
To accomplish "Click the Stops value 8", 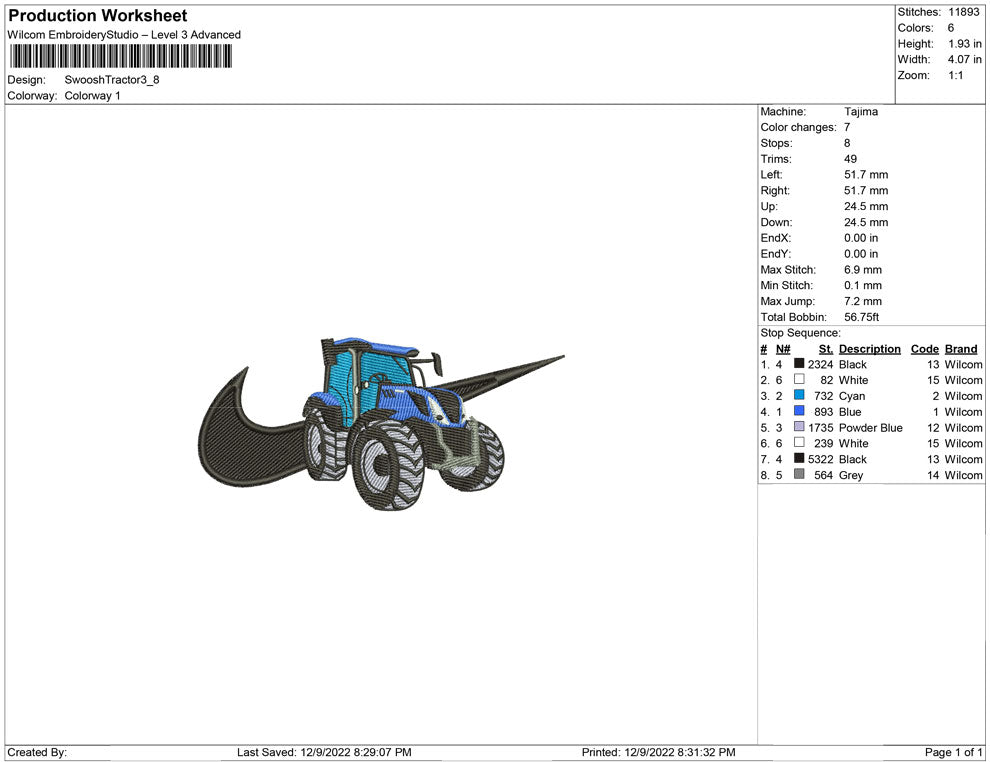I will click(x=847, y=143).
